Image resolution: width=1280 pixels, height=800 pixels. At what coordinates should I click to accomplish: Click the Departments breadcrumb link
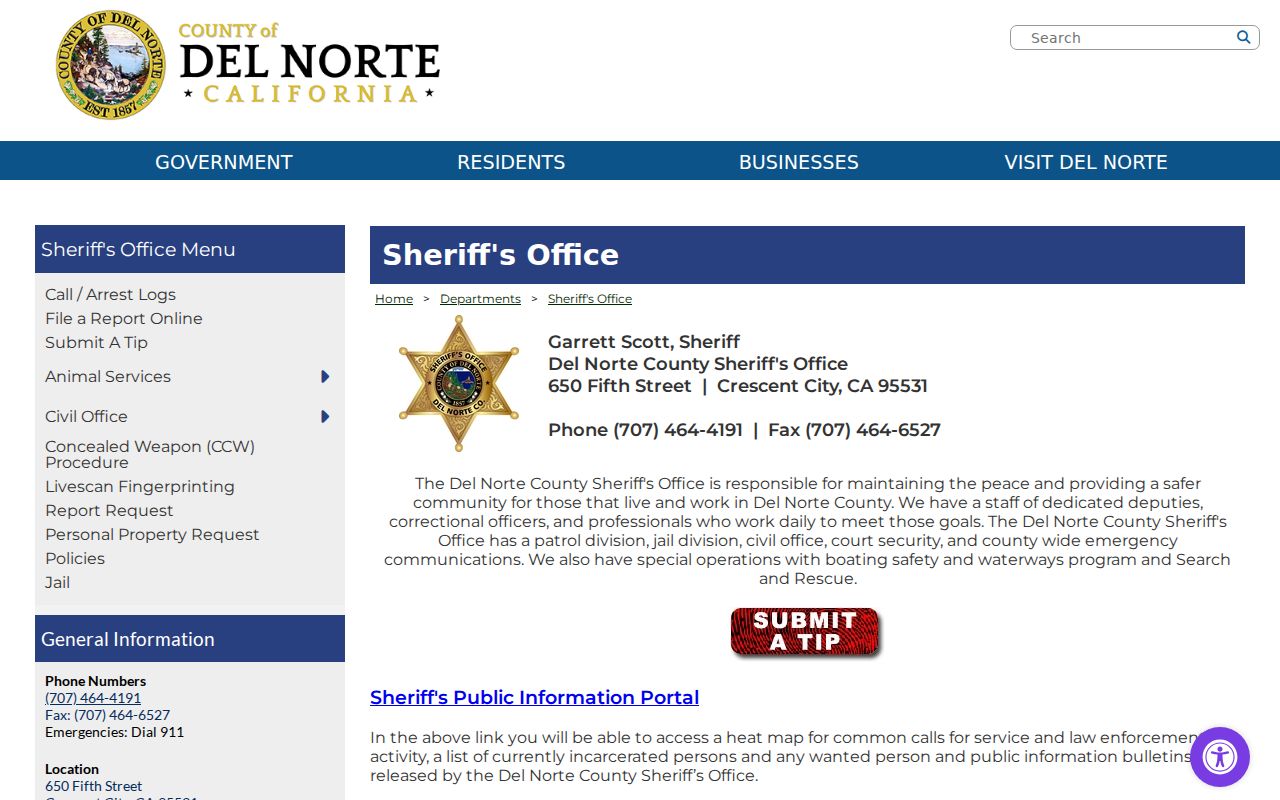(480, 299)
